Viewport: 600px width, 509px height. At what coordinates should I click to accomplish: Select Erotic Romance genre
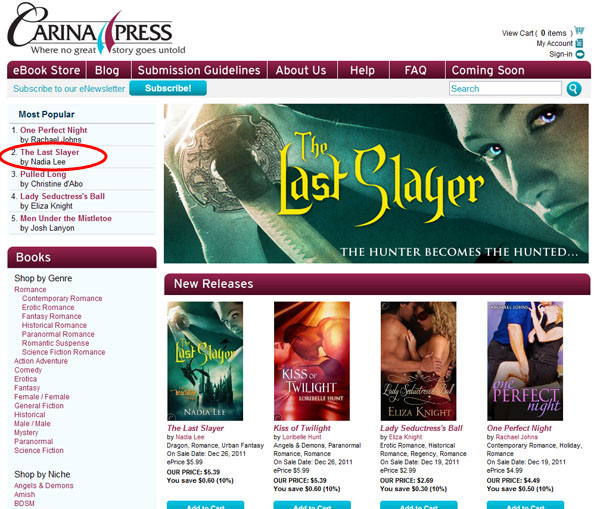tap(48, 307)
